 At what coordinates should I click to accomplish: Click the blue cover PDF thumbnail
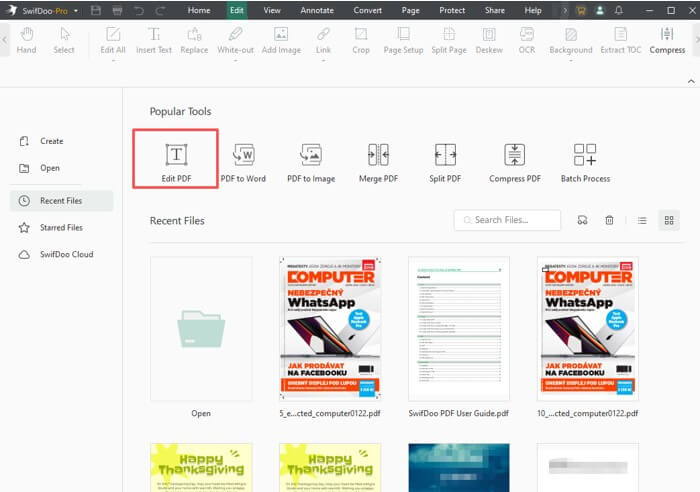[x=458, y=467]
